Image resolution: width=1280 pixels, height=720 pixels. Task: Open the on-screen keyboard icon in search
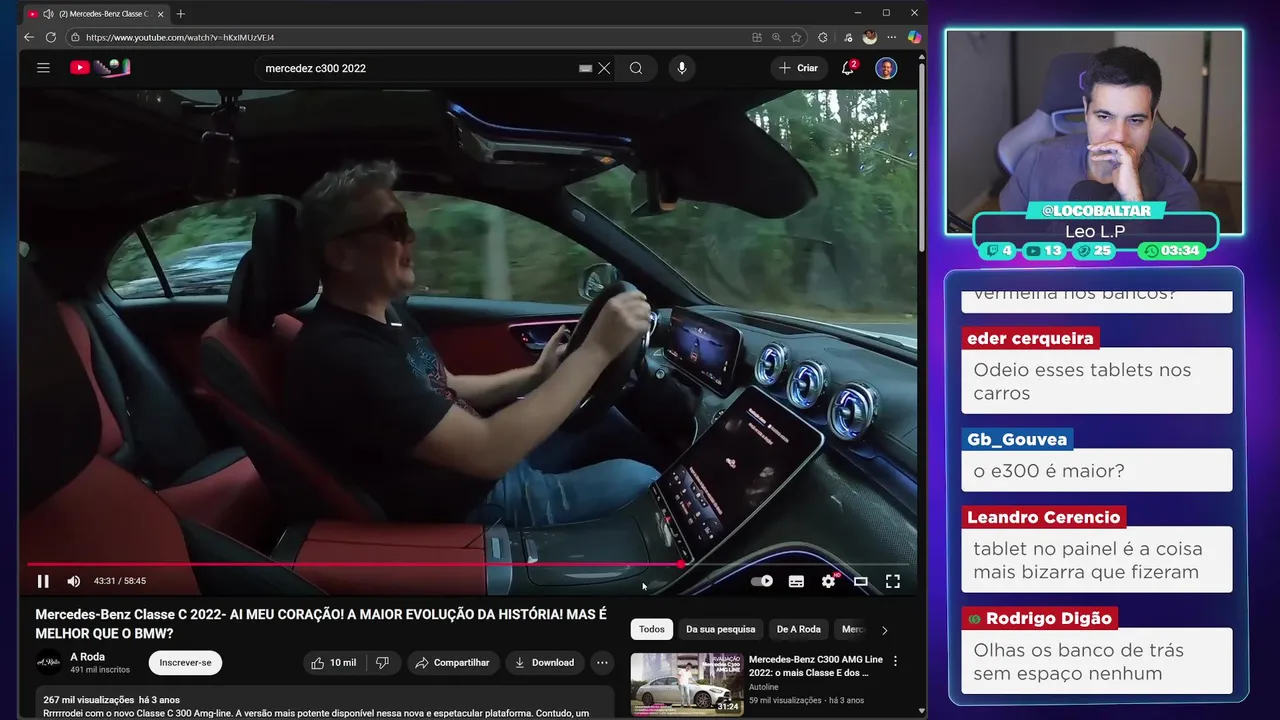click(586, 68)
